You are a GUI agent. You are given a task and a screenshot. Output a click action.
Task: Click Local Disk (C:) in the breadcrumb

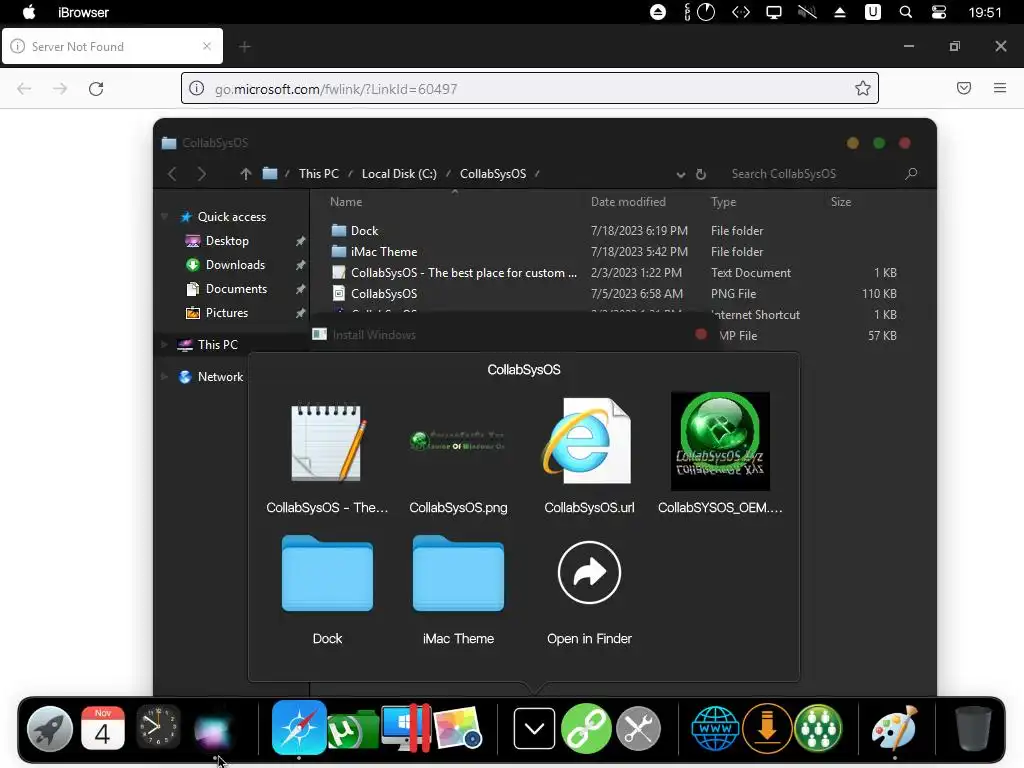(x=399, y=174)
